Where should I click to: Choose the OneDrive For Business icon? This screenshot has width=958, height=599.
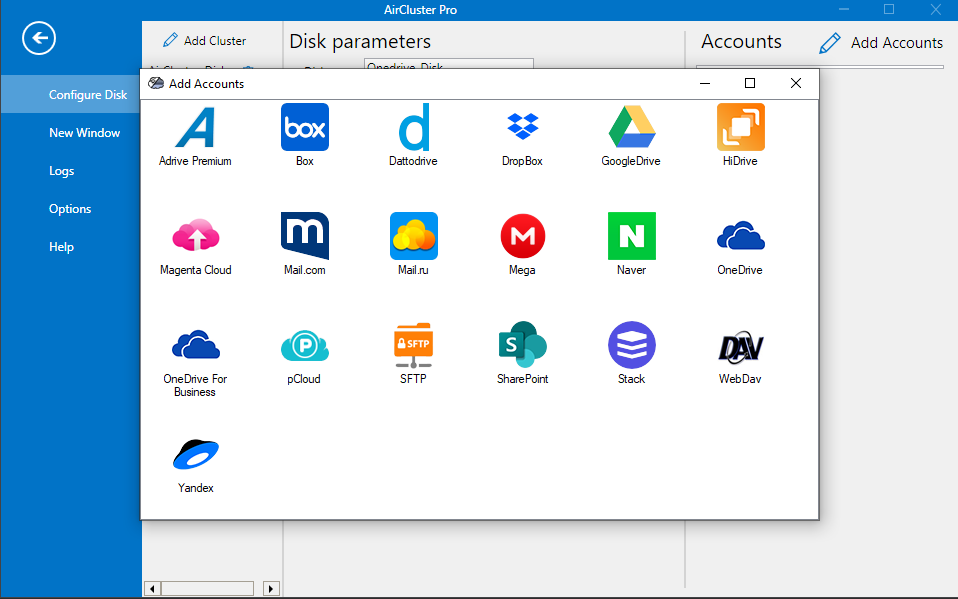coord(196,345)
